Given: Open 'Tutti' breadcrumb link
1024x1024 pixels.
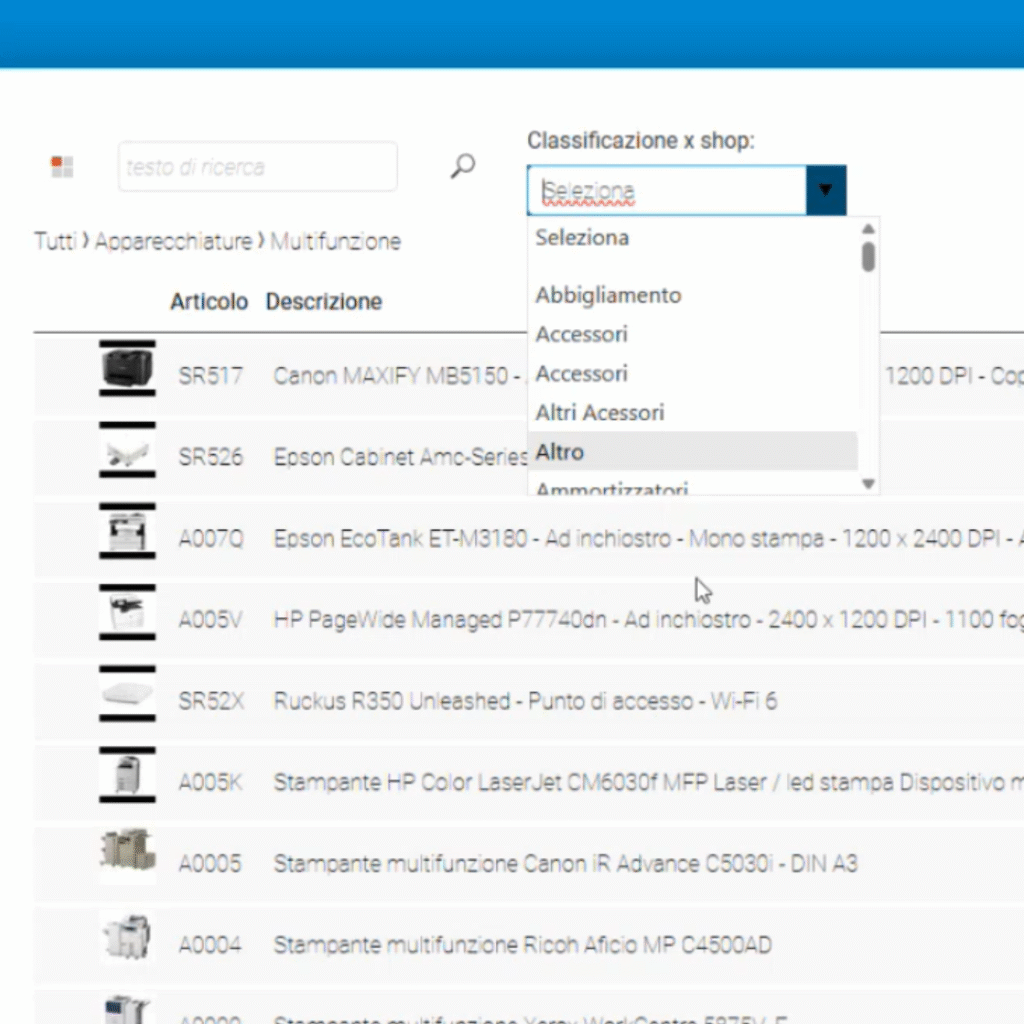Looking at the screenshot, I should click(x=56, y=242).
